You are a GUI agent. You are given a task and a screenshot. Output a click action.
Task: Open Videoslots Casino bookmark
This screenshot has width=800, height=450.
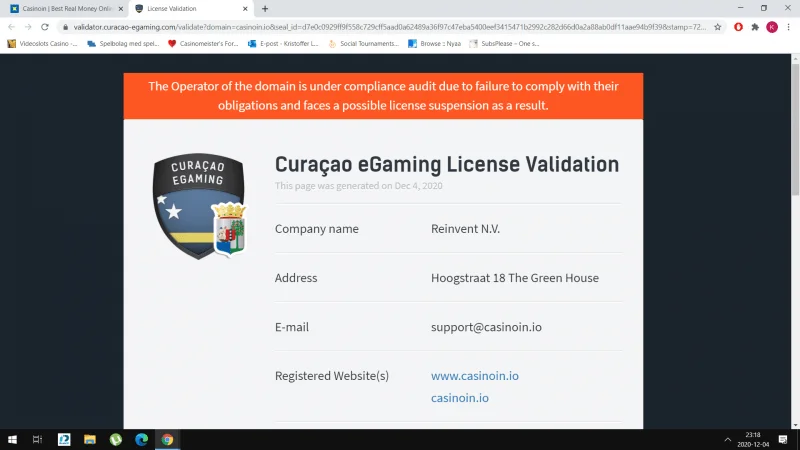pyautogui.click(x=42, y=44)
